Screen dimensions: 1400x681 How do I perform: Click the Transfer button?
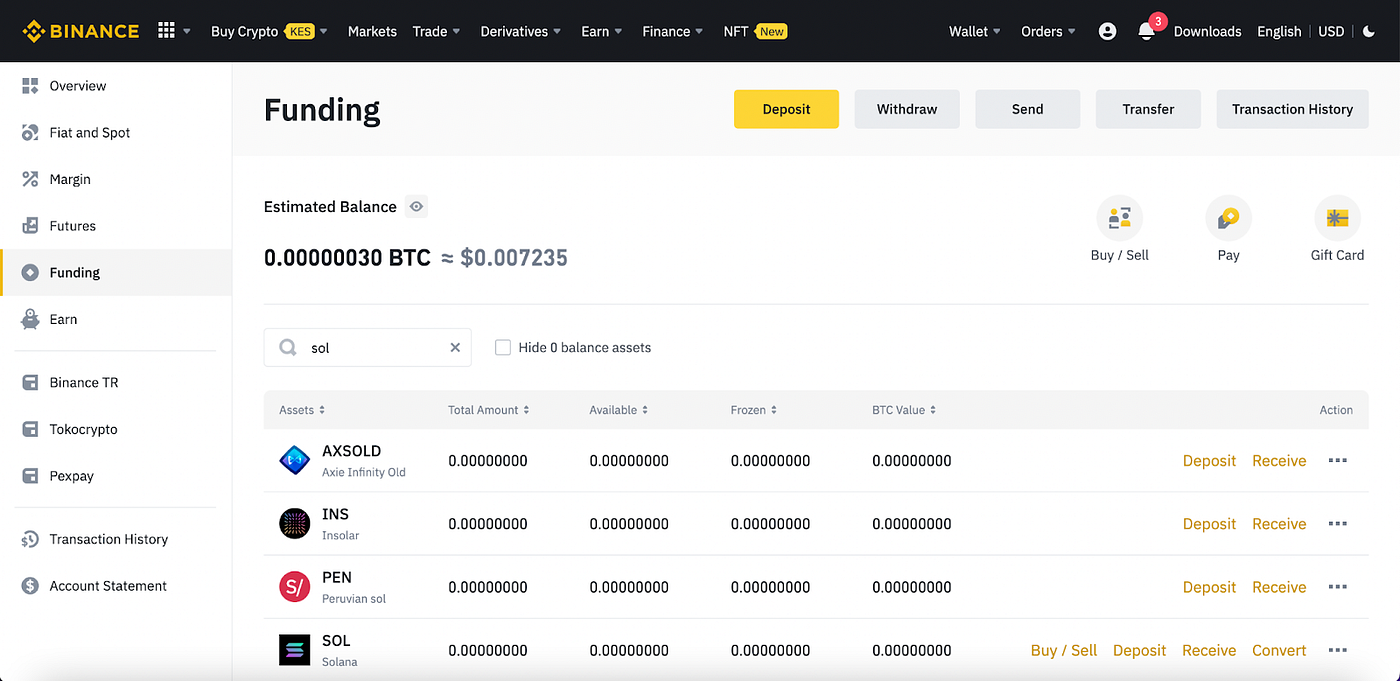1148,109
